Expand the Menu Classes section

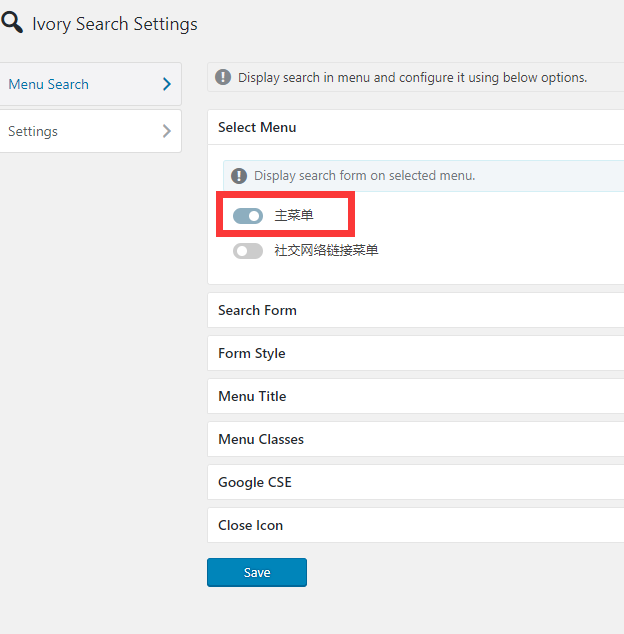point(416,439)
